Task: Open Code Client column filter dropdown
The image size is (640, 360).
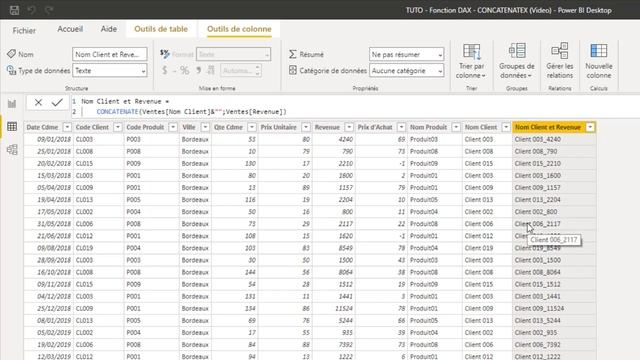Action: (118, 127)
